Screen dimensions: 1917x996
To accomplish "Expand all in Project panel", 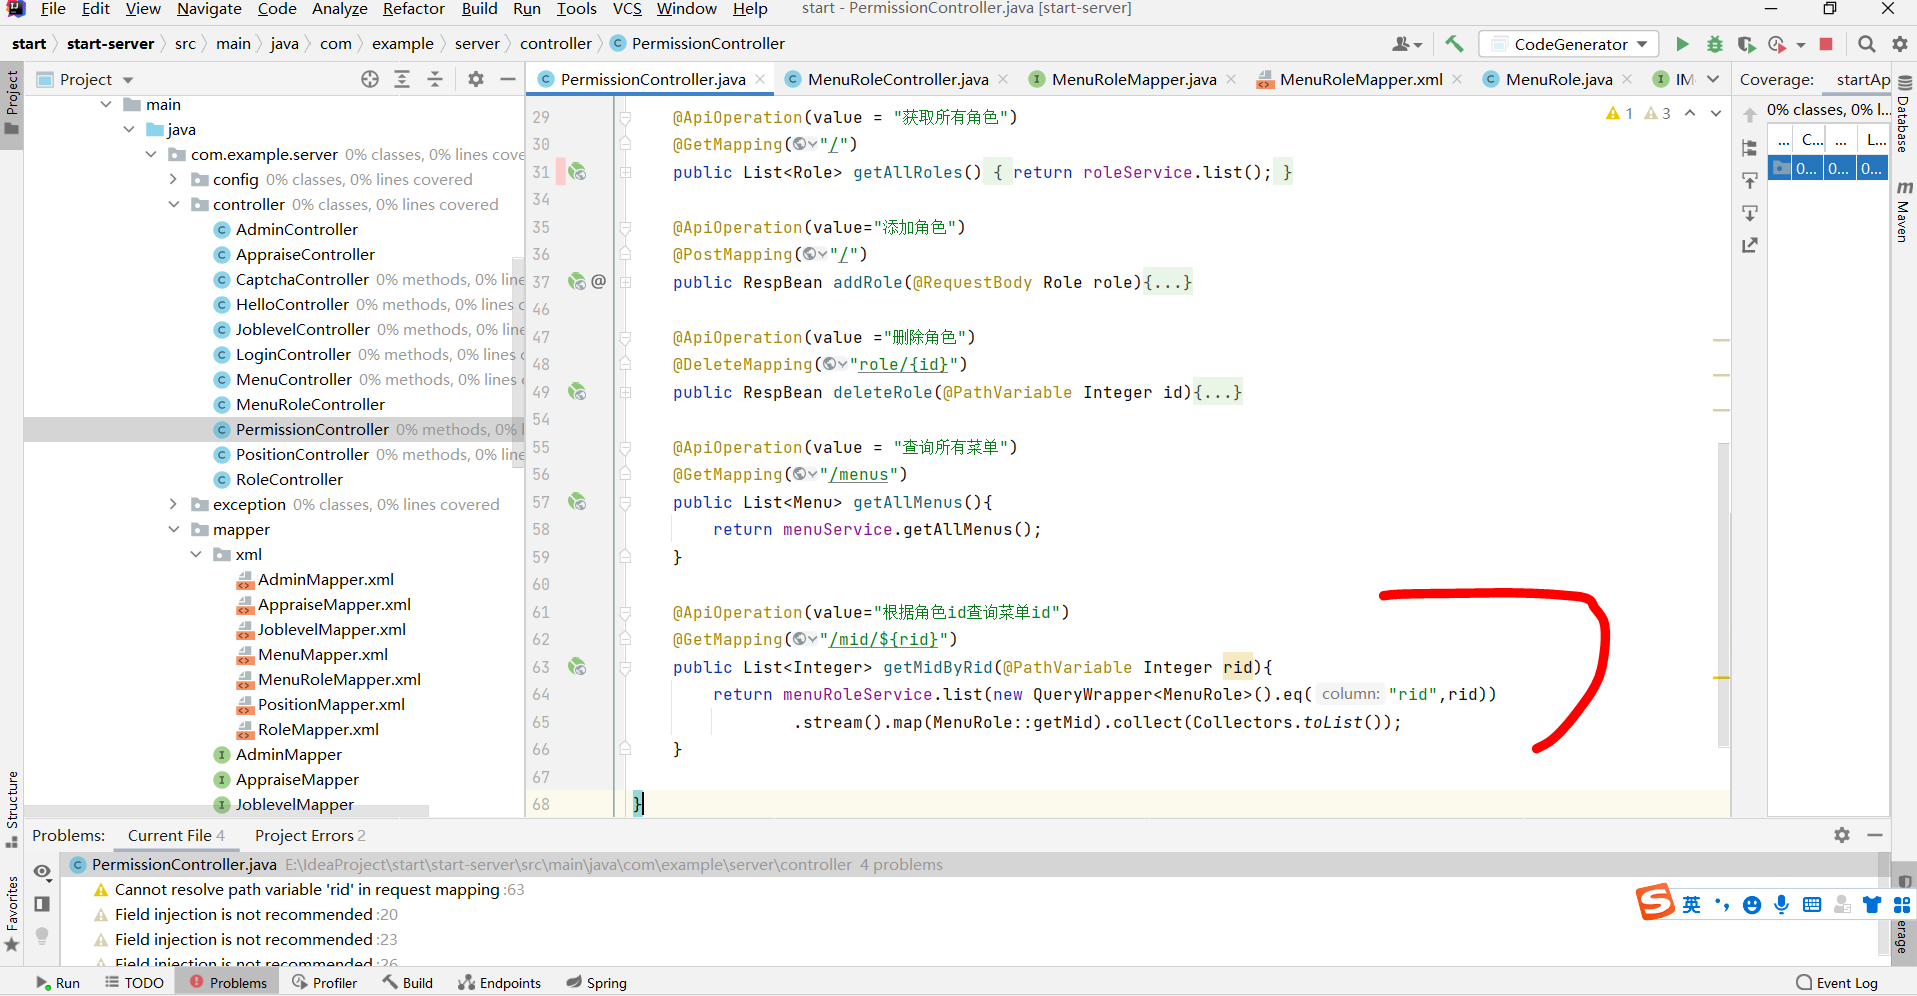I will (402, 79).
